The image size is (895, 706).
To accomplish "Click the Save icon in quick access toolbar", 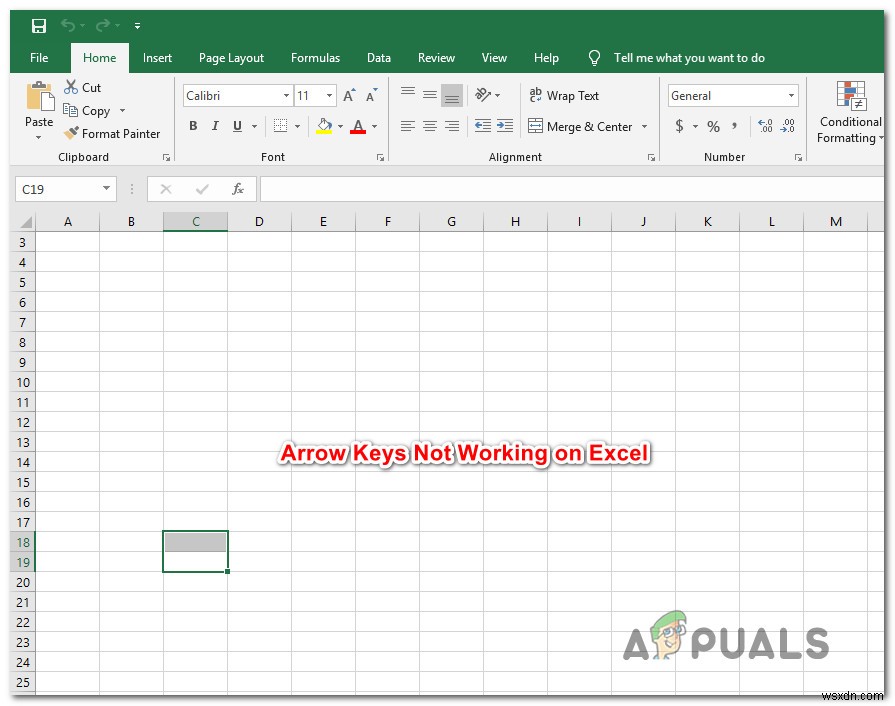I will pyautogui.click(x=39, y=26).
